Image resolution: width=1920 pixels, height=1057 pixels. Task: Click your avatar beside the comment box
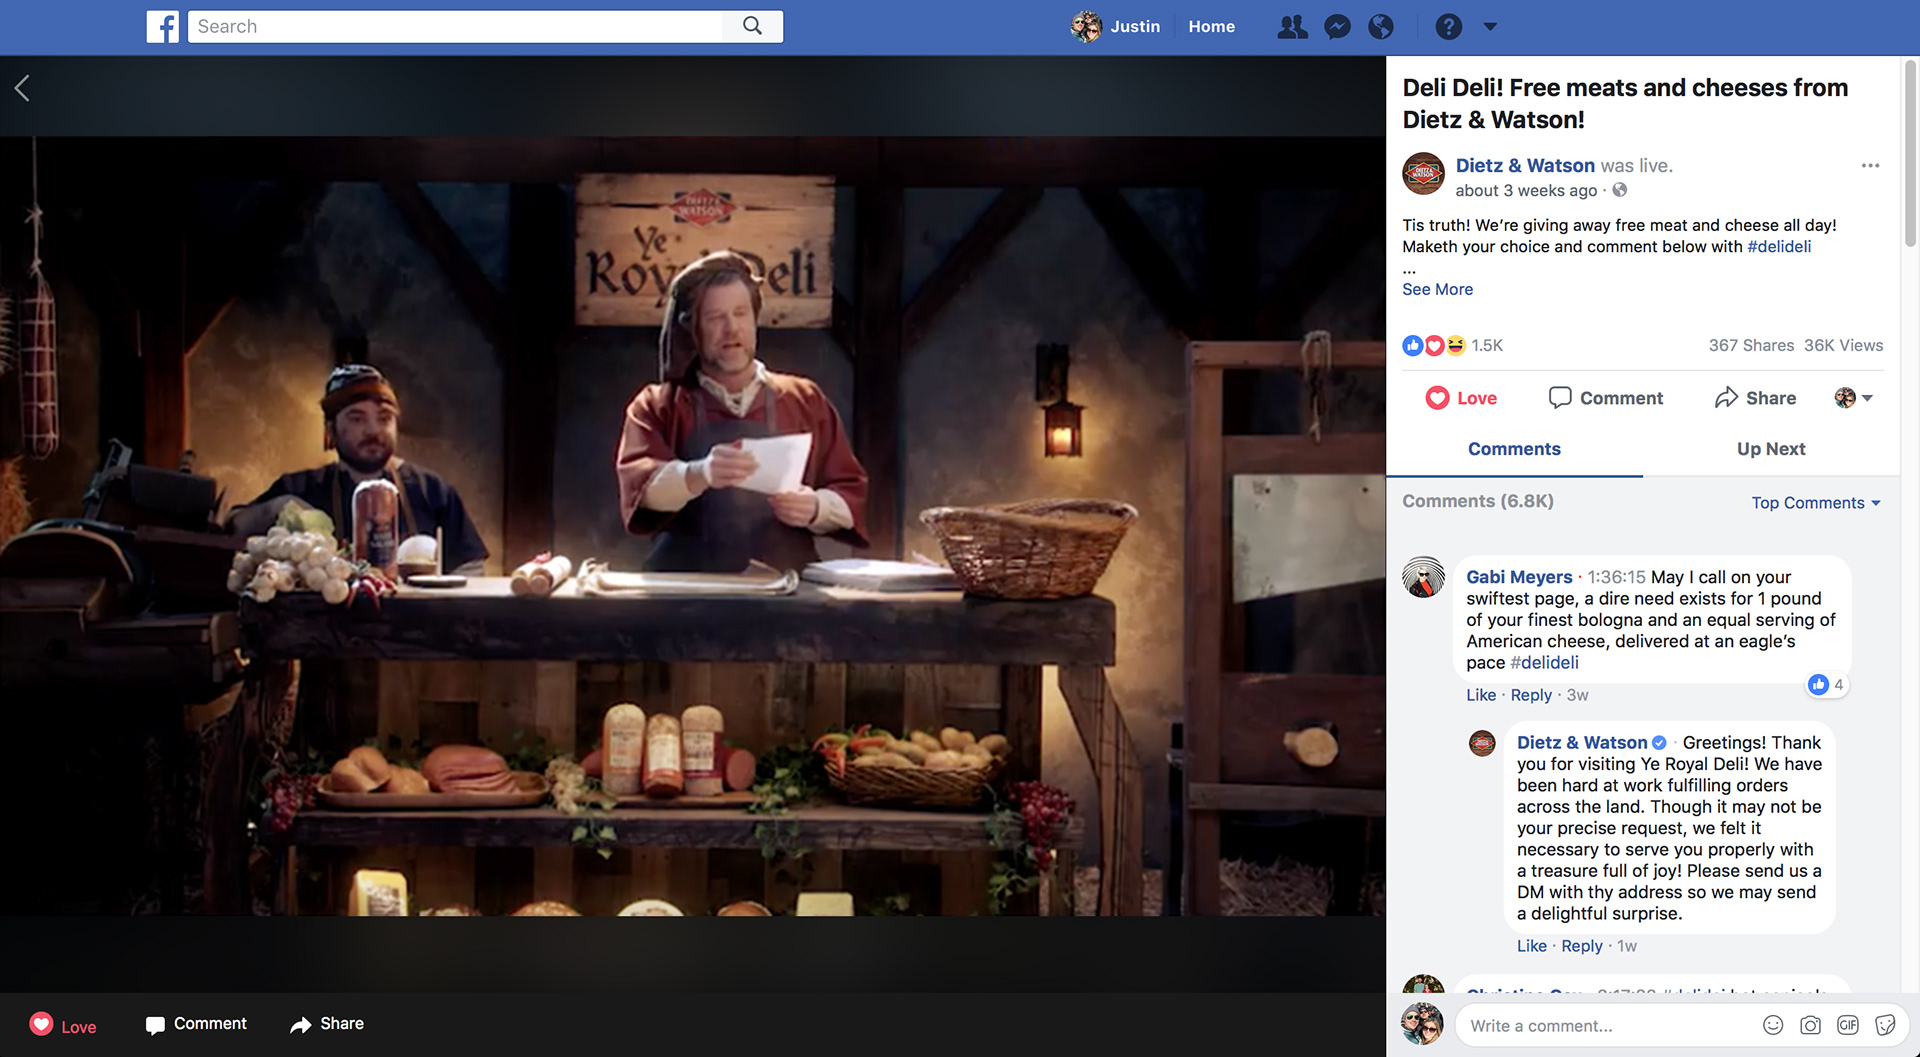pos(1422,1024)
